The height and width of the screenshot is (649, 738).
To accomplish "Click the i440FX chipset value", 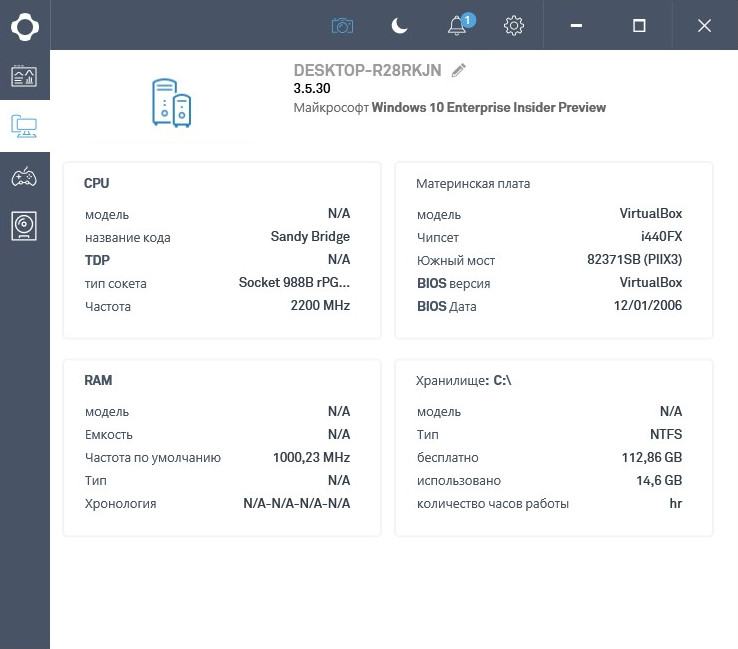I will tap(661, 236).
